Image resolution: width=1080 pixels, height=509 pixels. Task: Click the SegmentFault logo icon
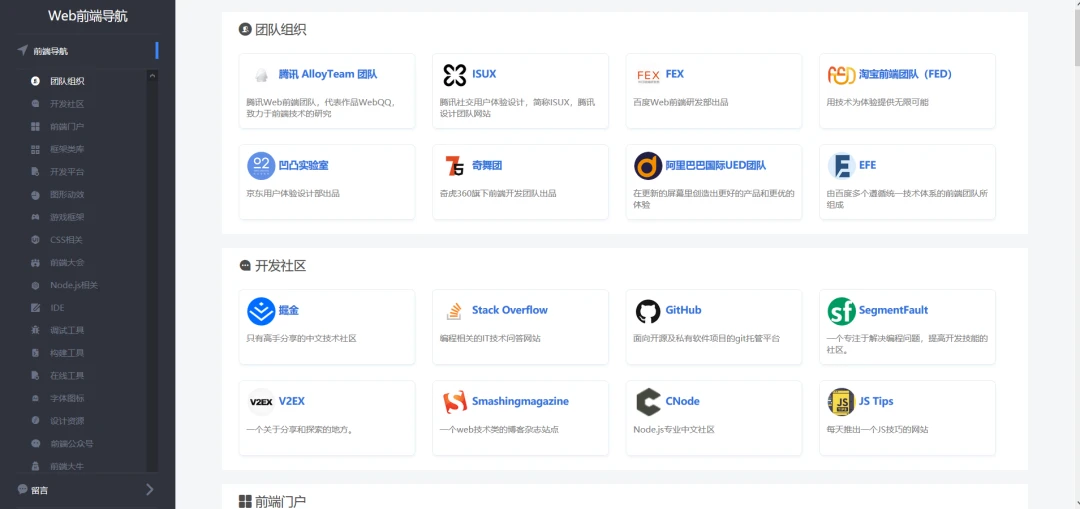[x=841, y=311]
